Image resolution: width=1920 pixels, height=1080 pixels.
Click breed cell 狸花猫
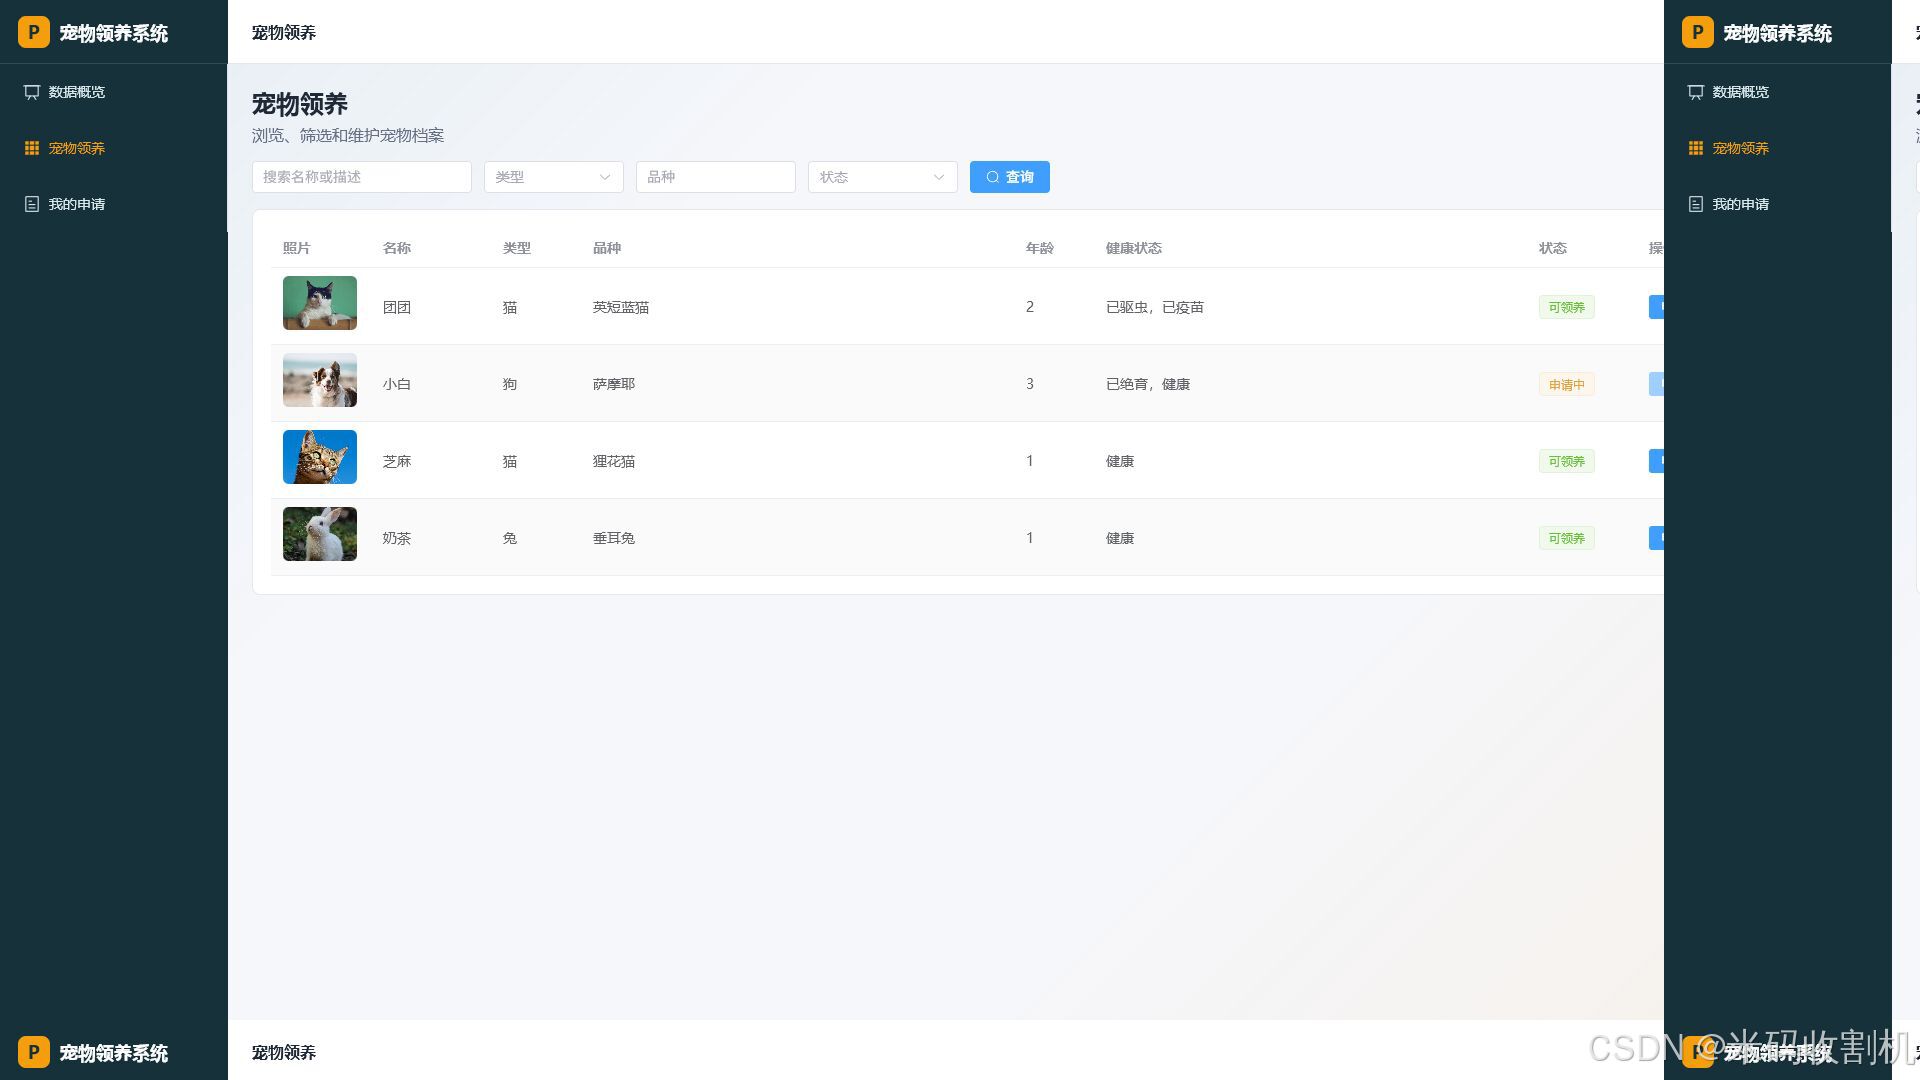click(x=614, y=461)
